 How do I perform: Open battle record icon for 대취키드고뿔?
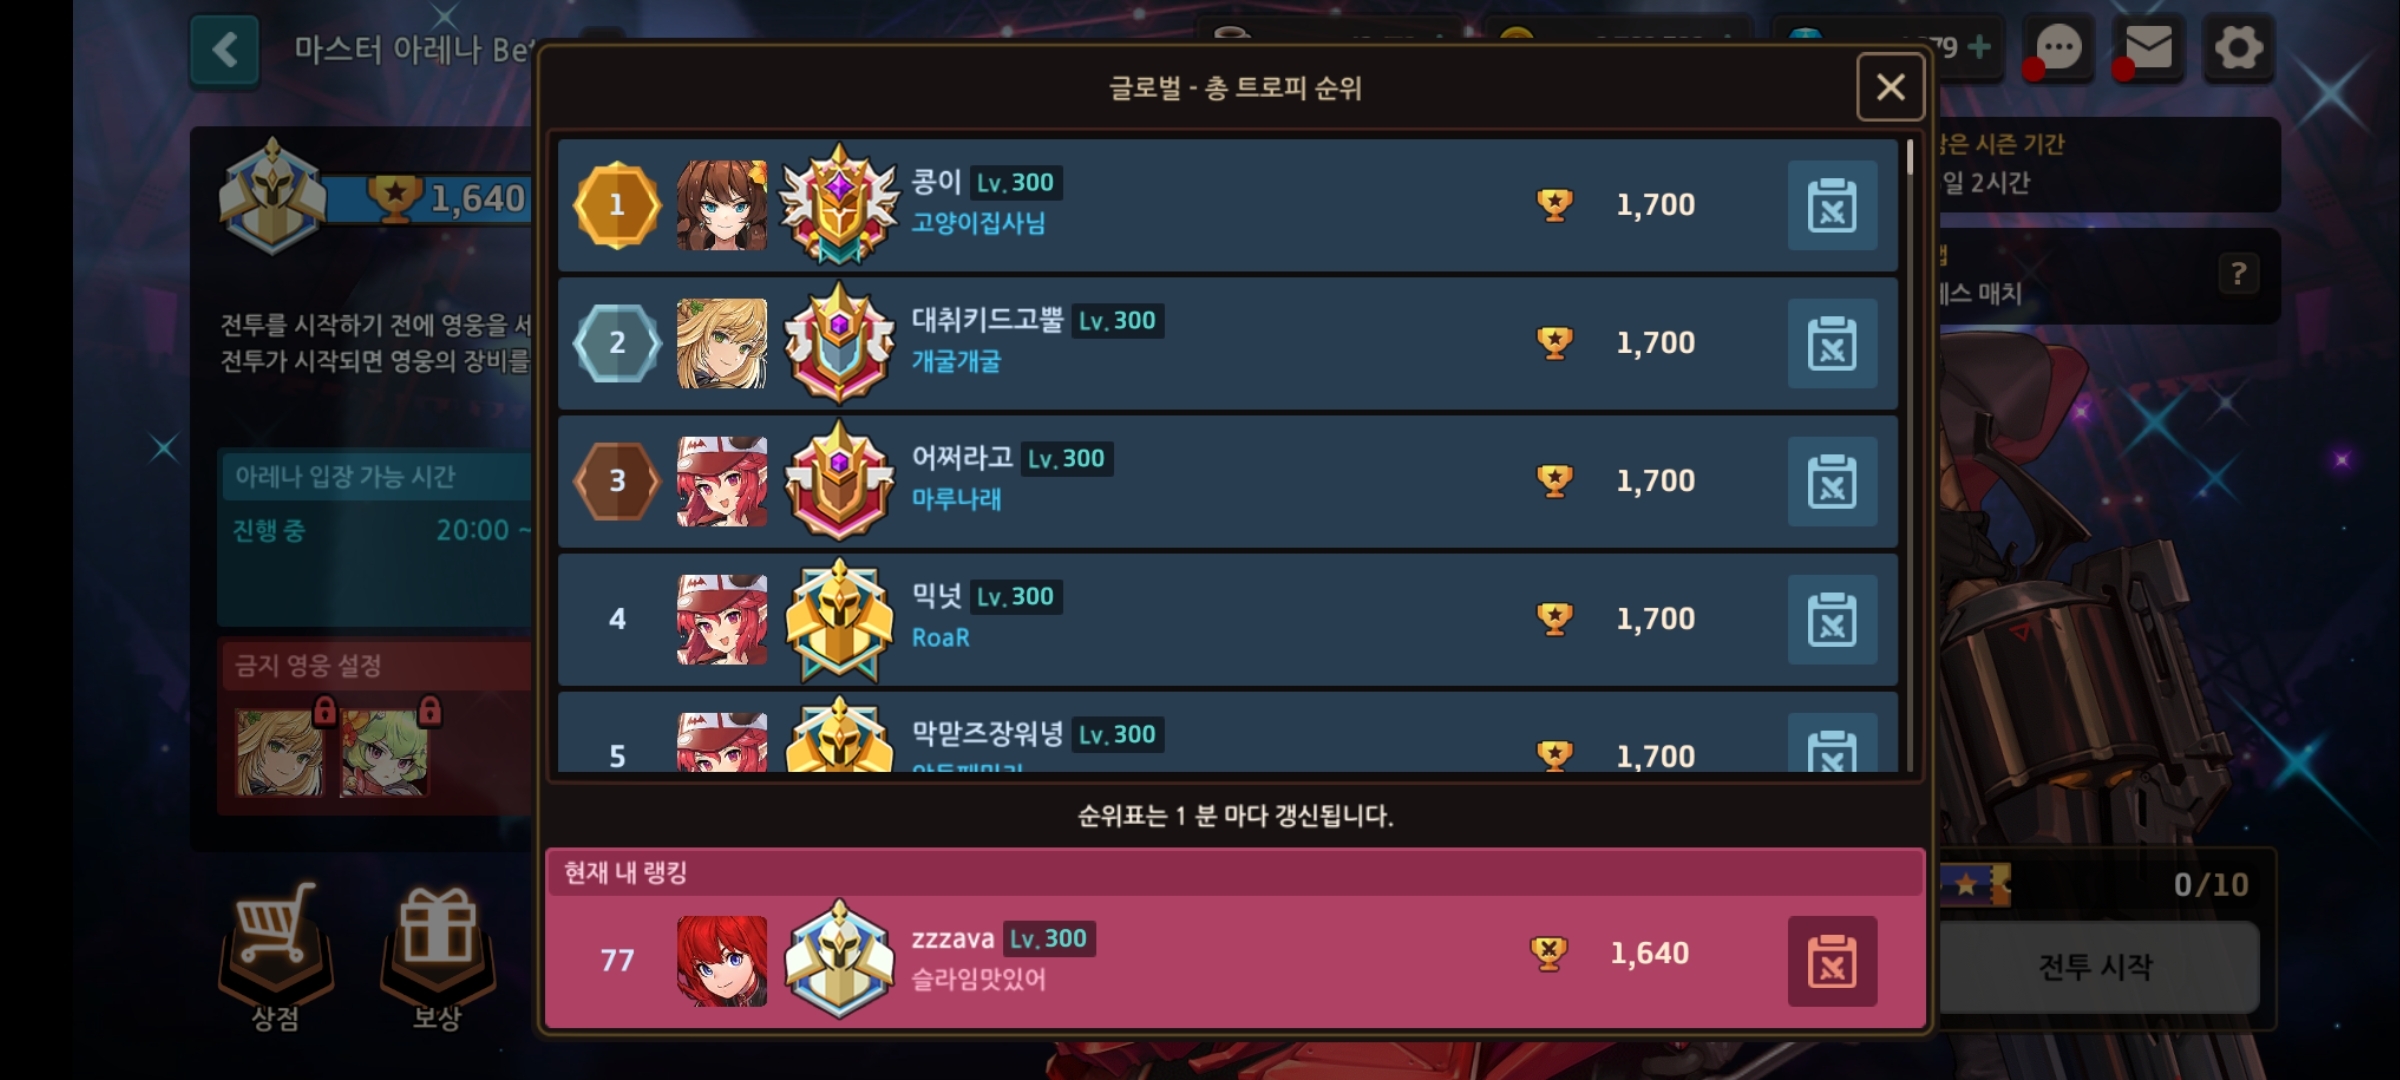coord(1832,343)
